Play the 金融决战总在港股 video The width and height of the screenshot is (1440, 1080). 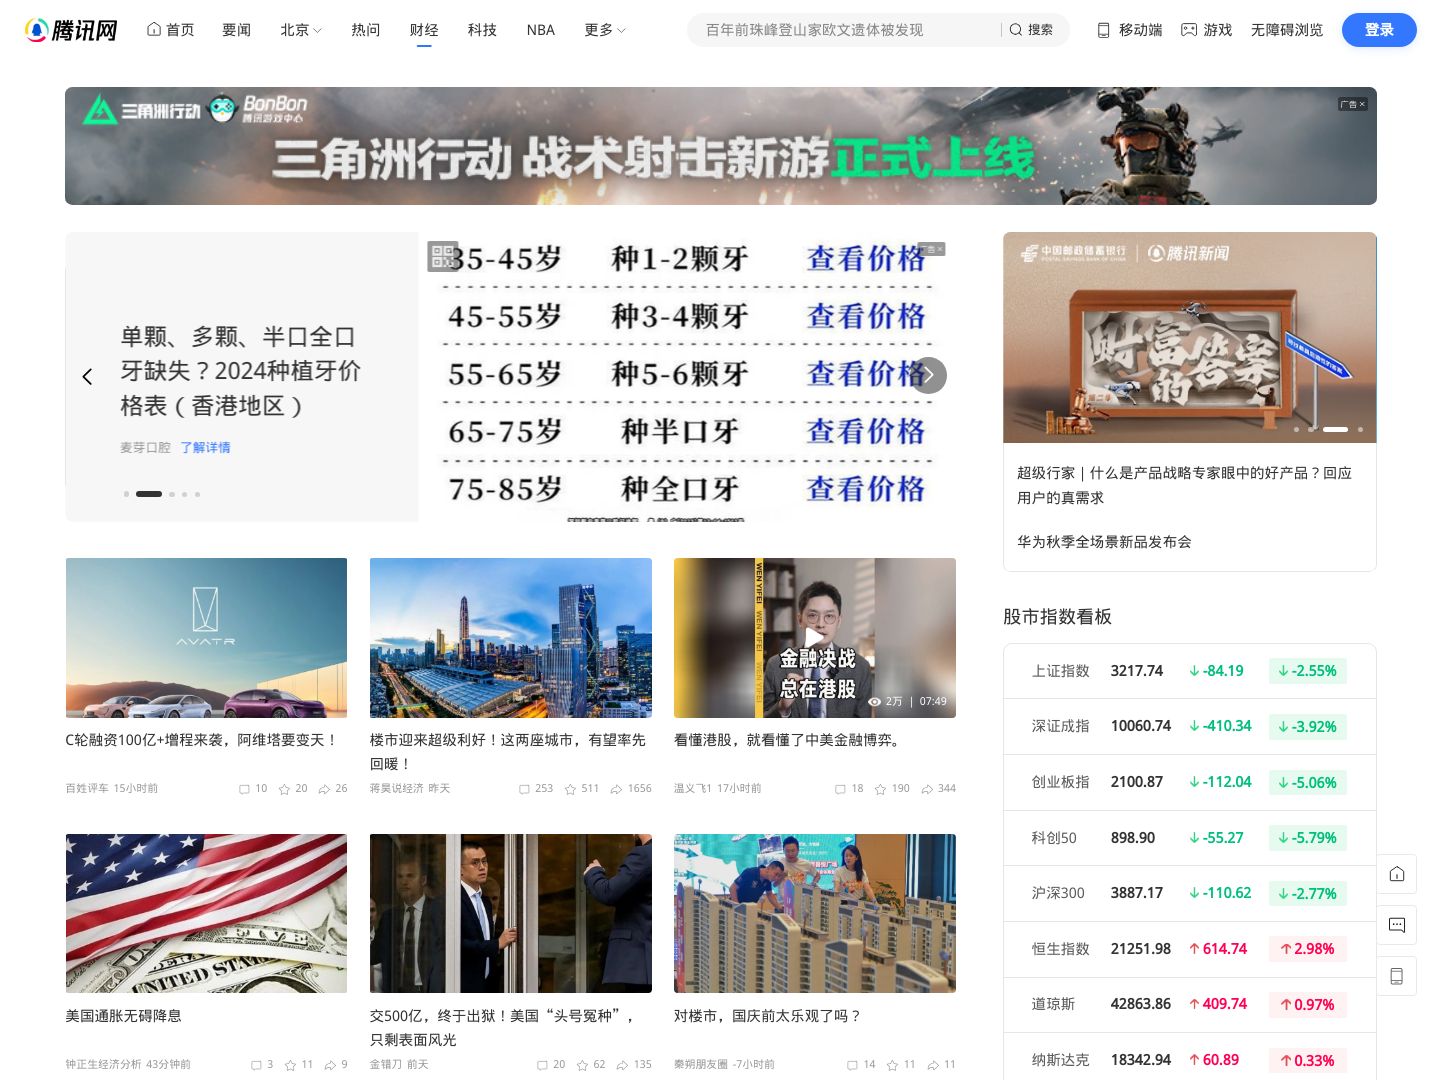[x=815, y=638]
